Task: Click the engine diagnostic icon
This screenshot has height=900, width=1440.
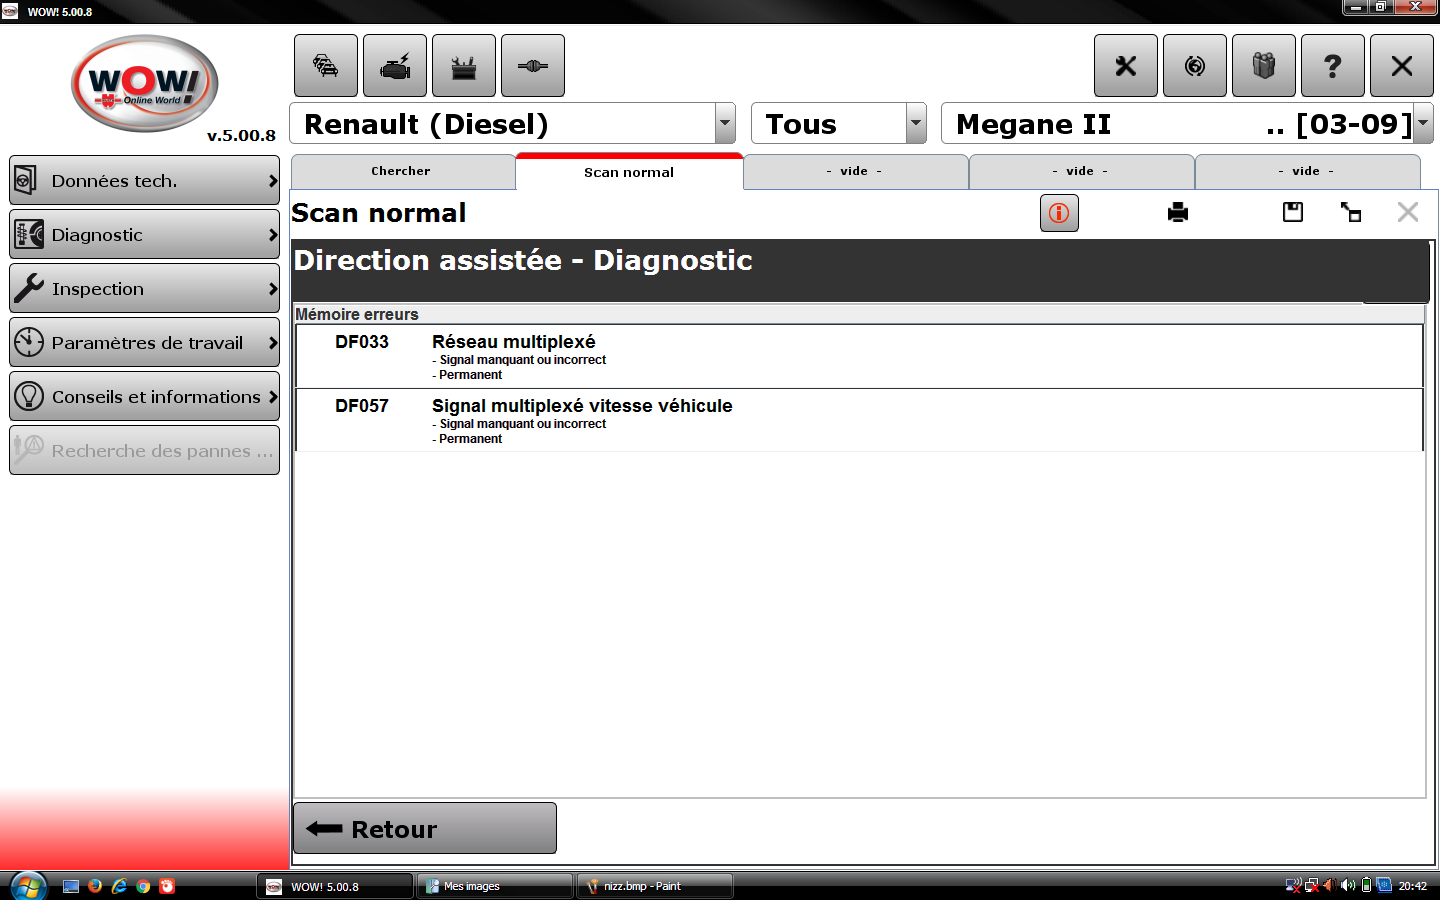Action: pyautogui.click(x=395, y=66)
